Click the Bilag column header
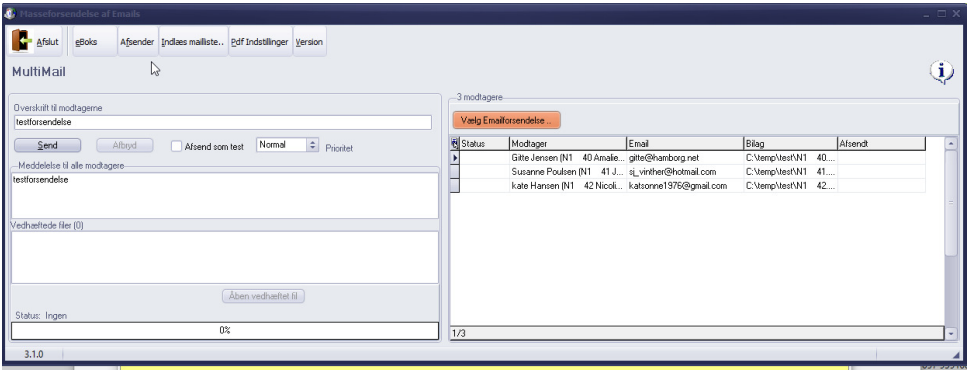 pos(790,144)
